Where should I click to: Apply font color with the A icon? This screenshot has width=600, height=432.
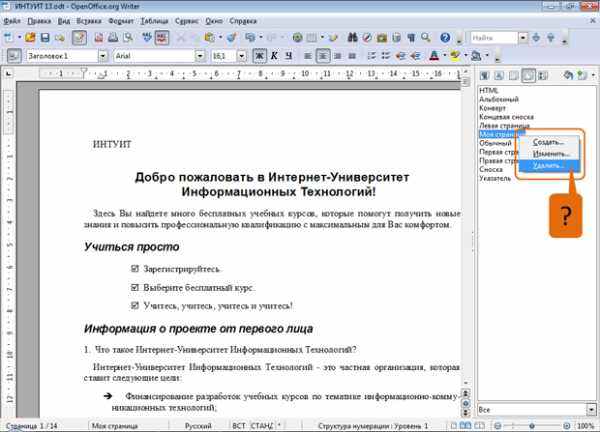pyautogui.click(x=434, y=56)
